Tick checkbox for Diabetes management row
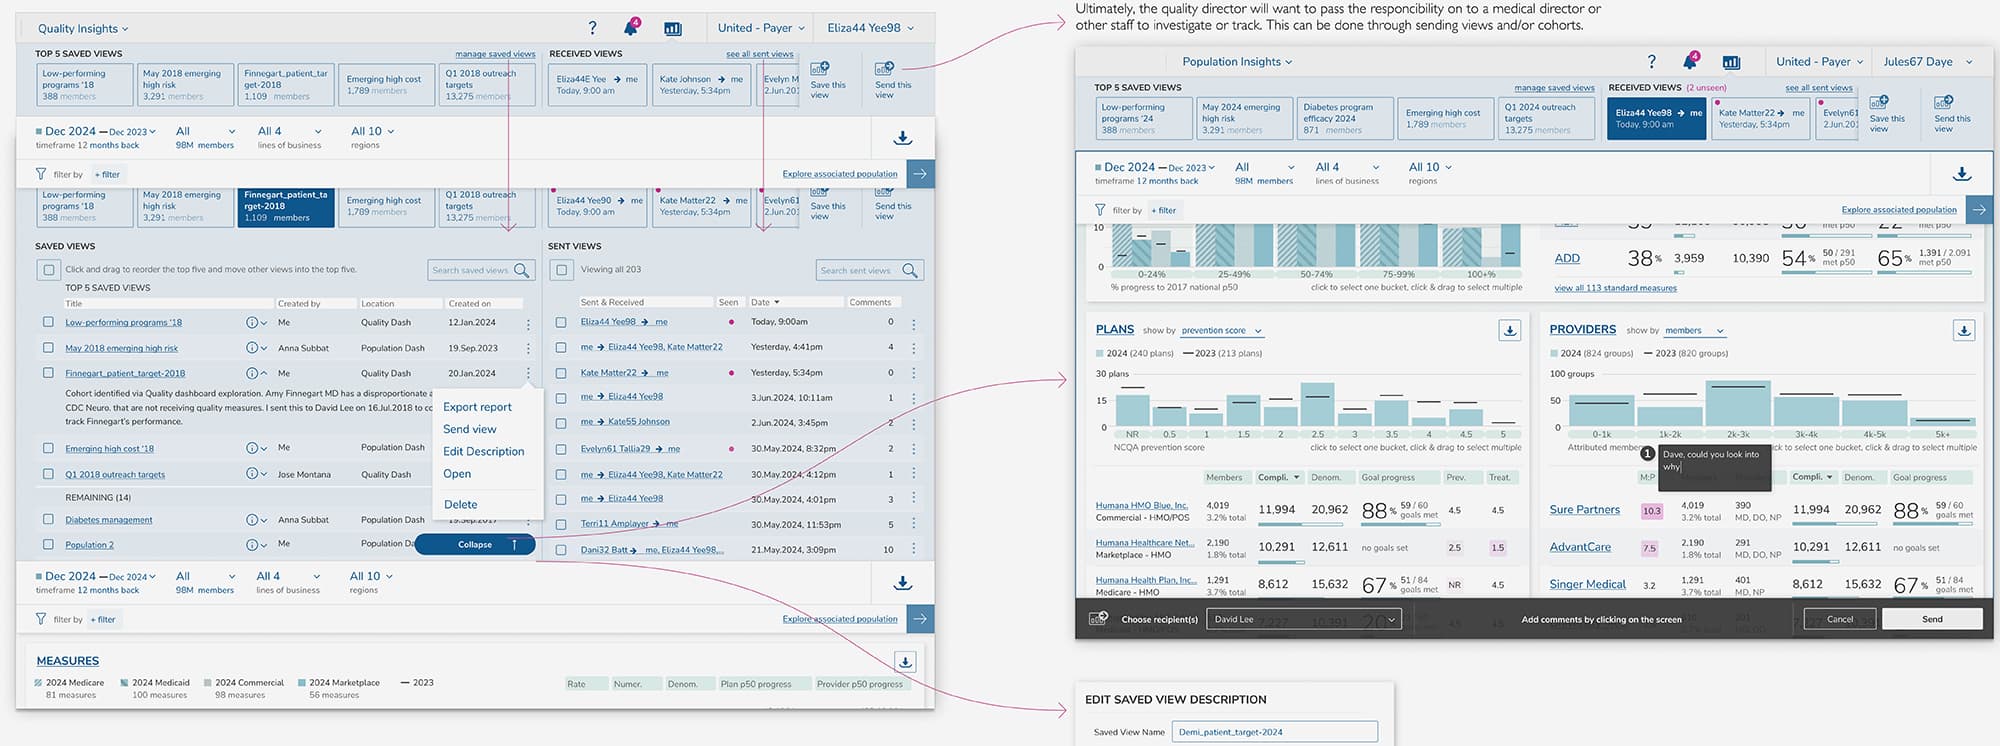Screen dimensions: 2000x746 (x=48, y=519)
